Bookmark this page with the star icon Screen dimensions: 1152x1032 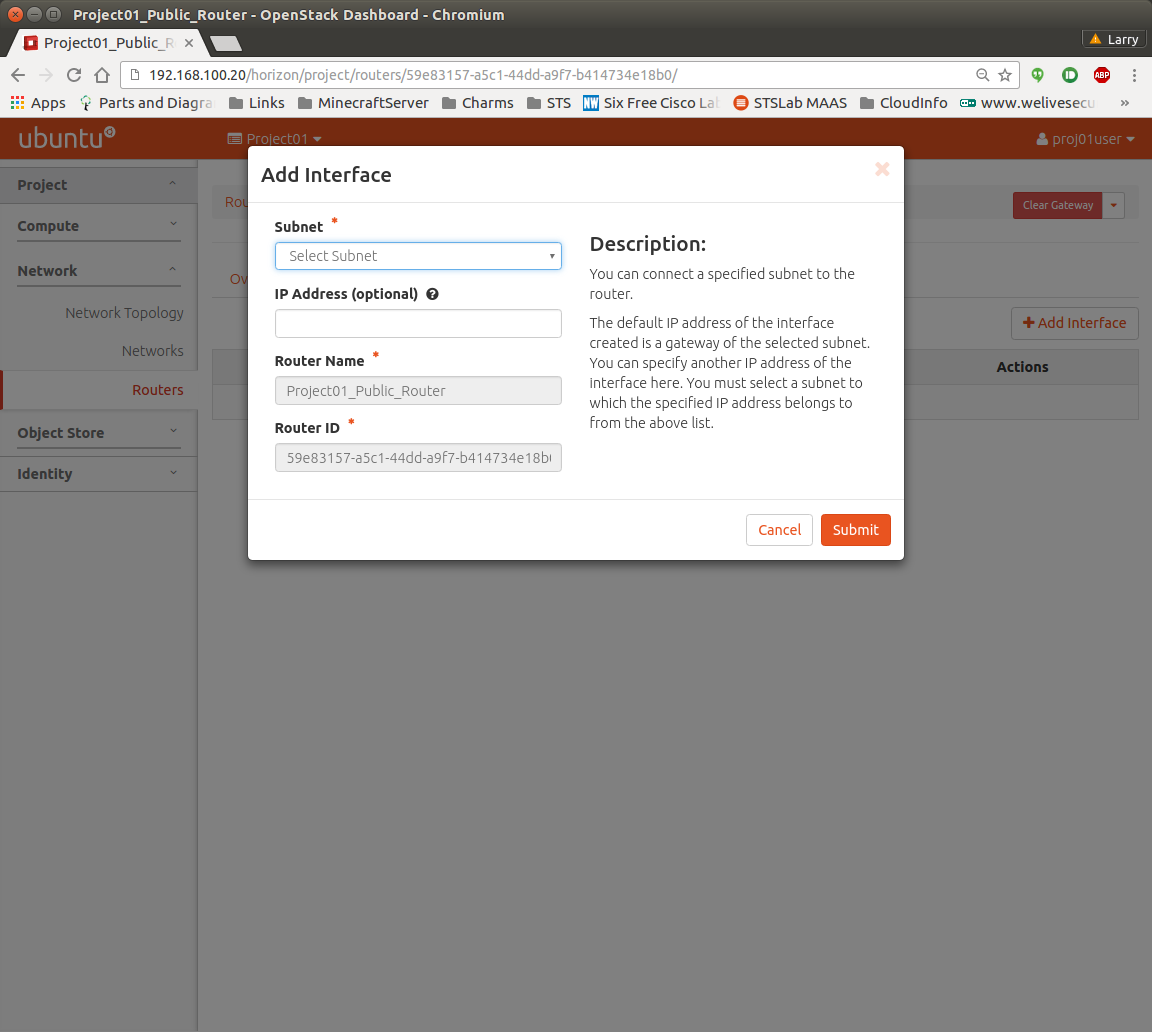point(1005,75)
